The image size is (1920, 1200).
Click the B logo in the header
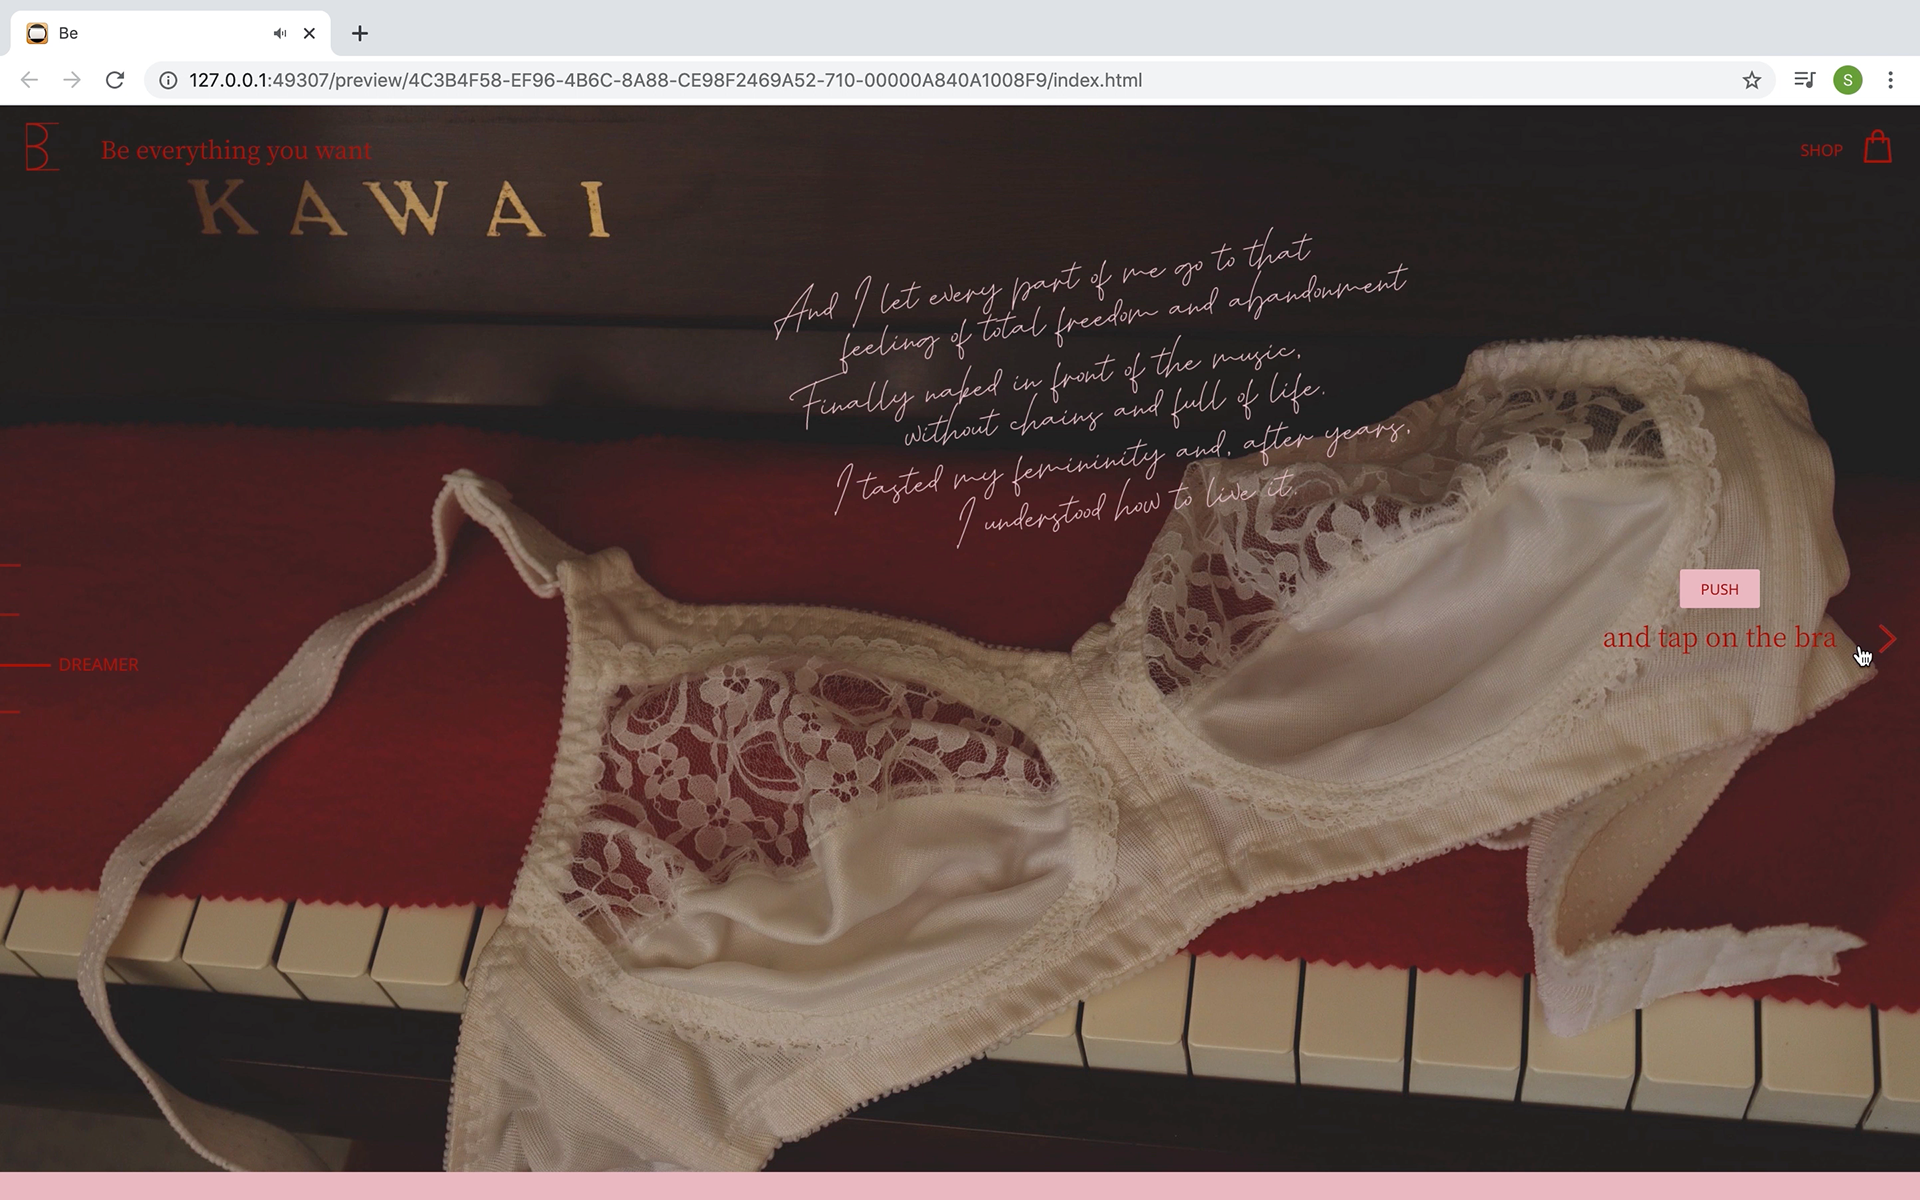pyautogui.click(x=41, y=147)
